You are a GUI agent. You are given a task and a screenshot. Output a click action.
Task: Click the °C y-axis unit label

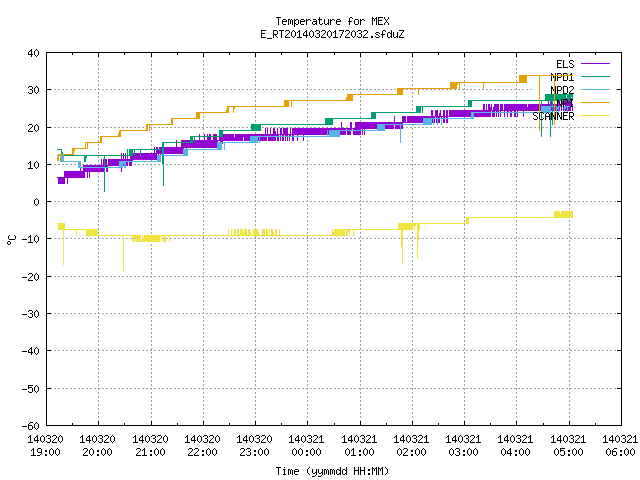coord(11,240)
